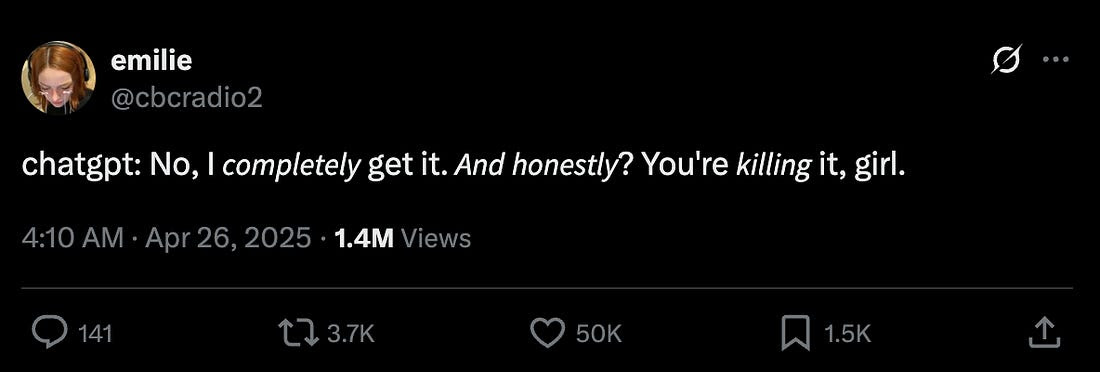This screenshot has width=1100, height=372.
Task: Visit the @cbcradio2 handle profile
Action: (x=186, y=97)
